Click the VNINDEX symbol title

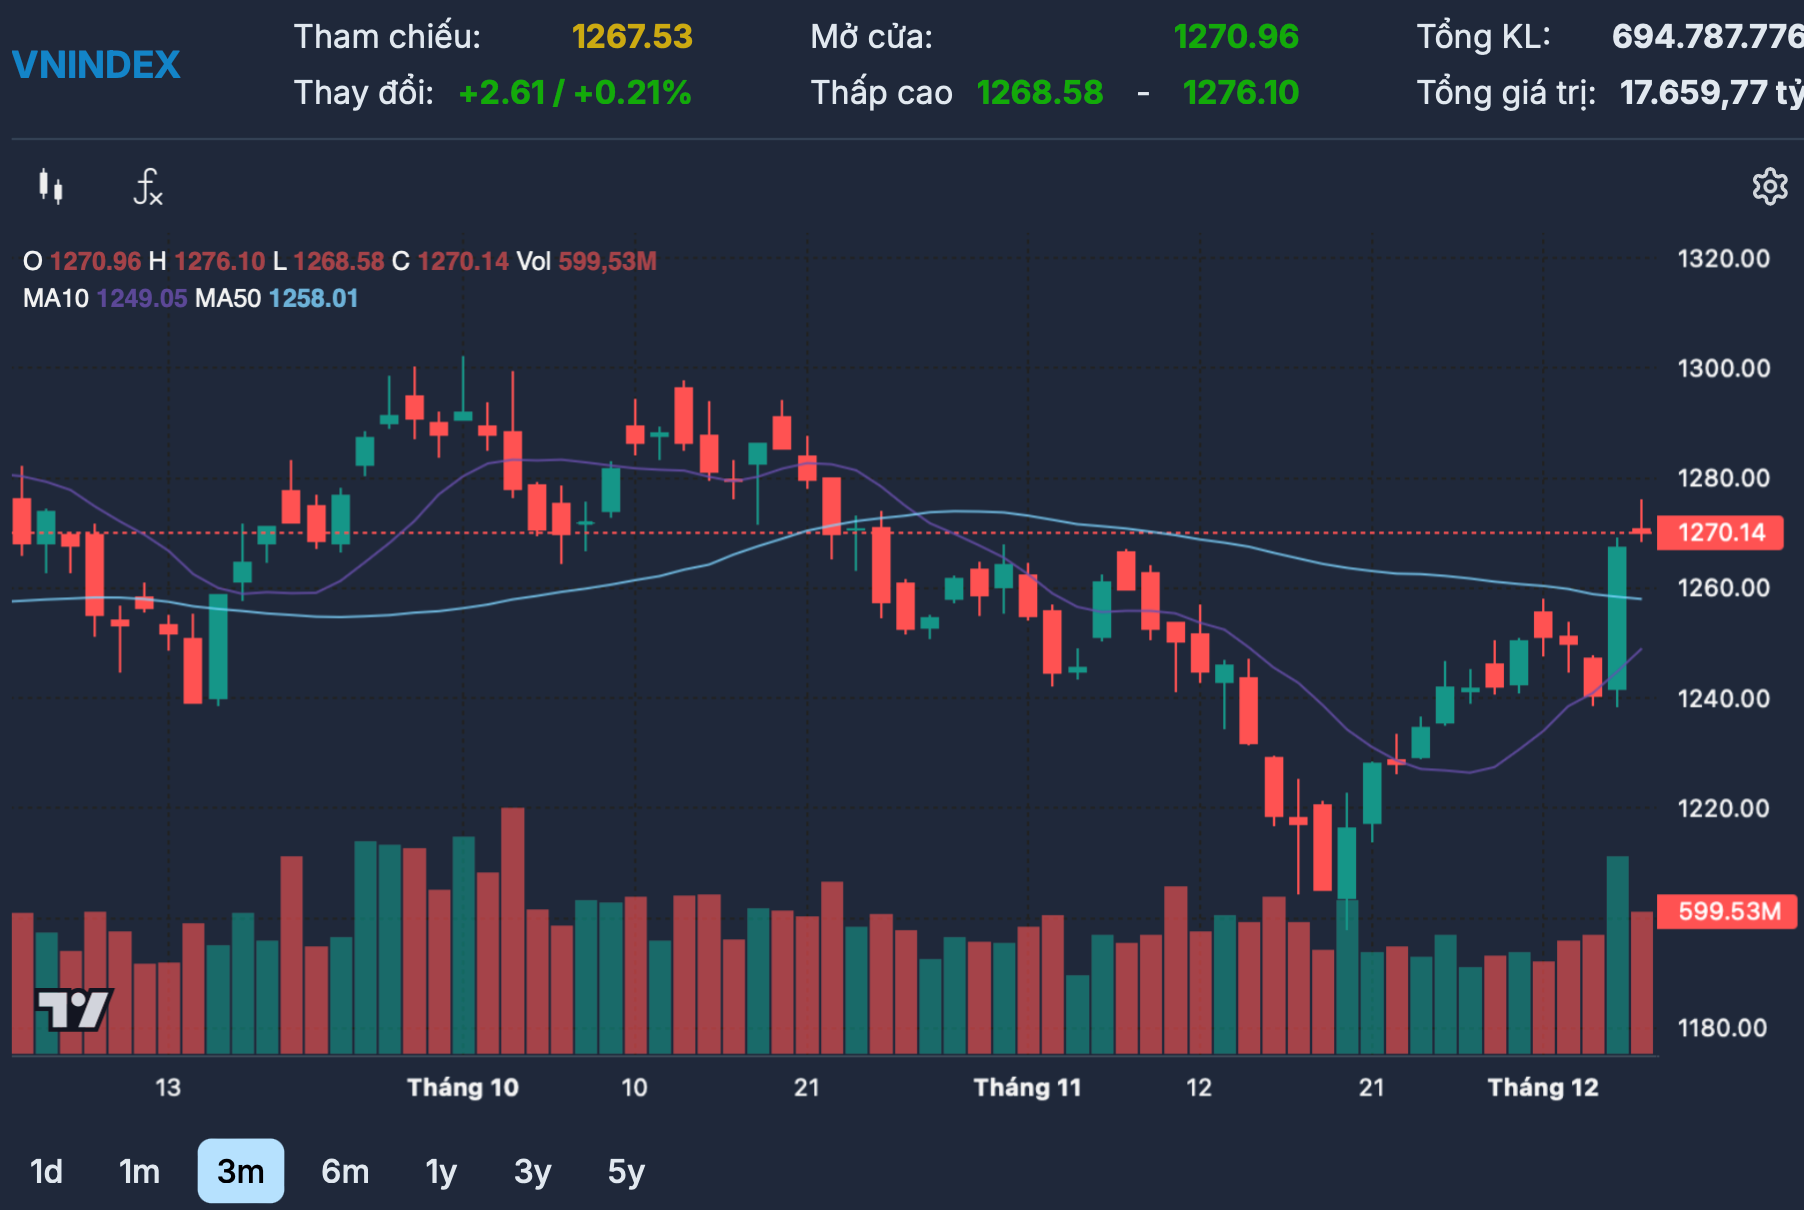[x=96, y=65]
